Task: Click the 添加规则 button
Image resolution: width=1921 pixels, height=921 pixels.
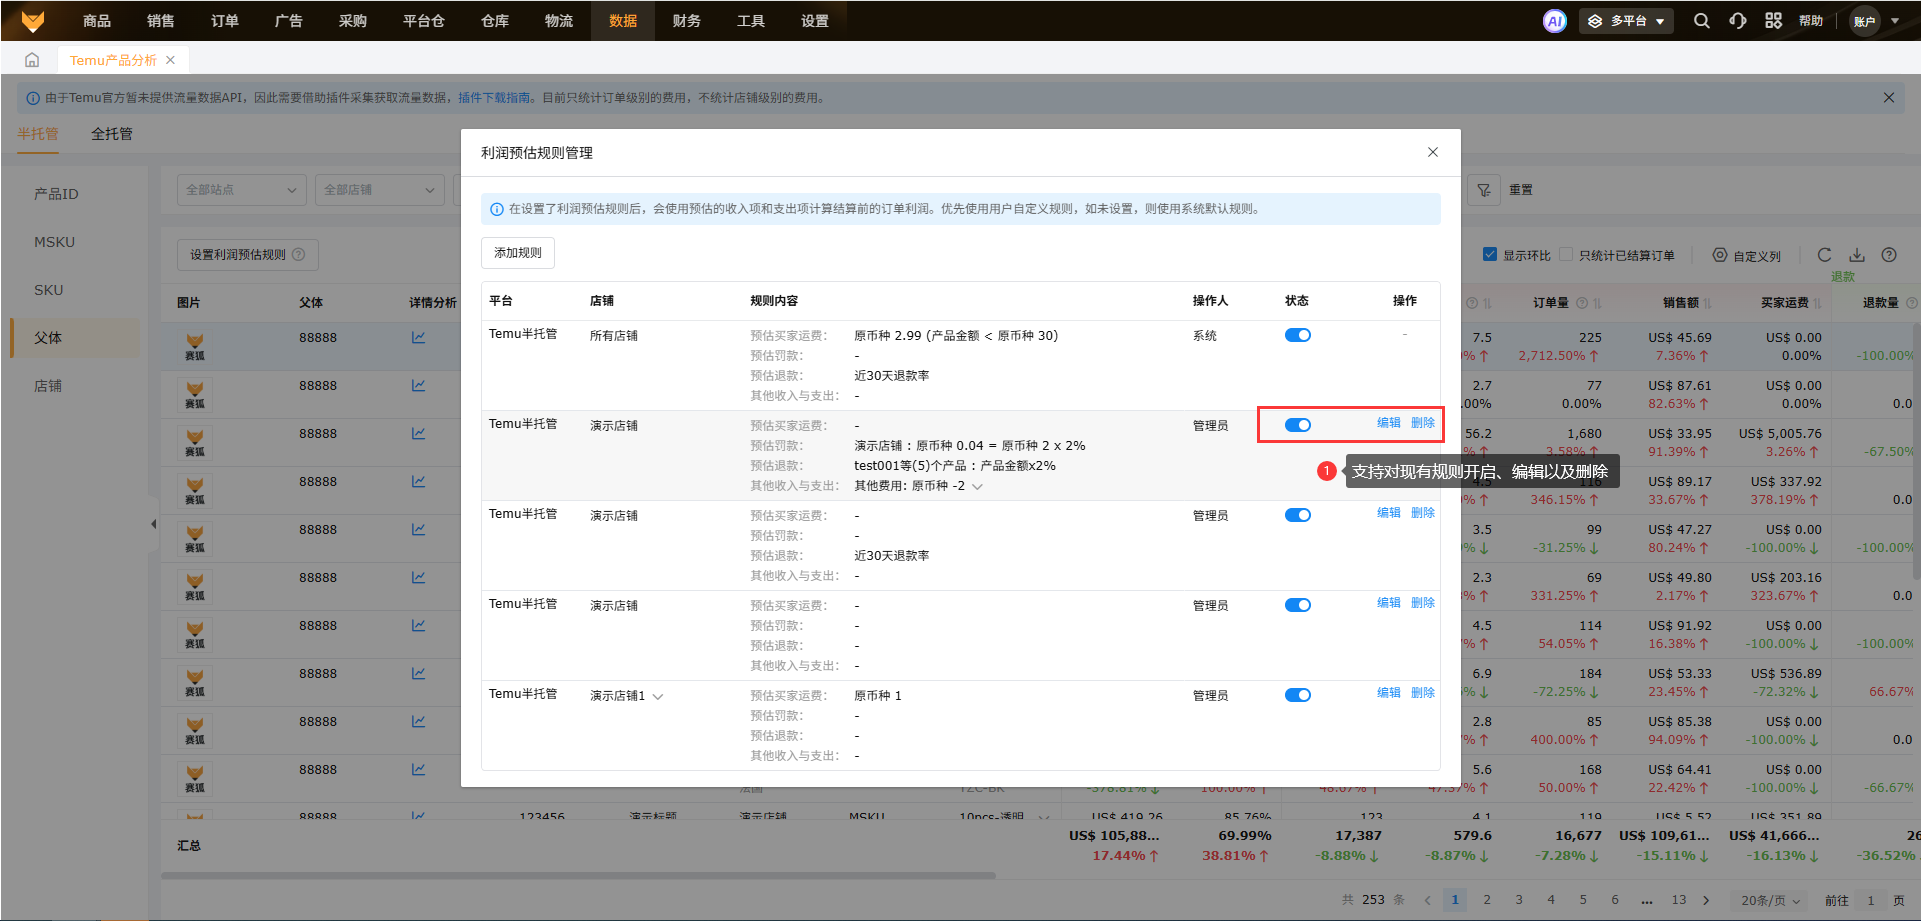Action: [x=518, y=253]
